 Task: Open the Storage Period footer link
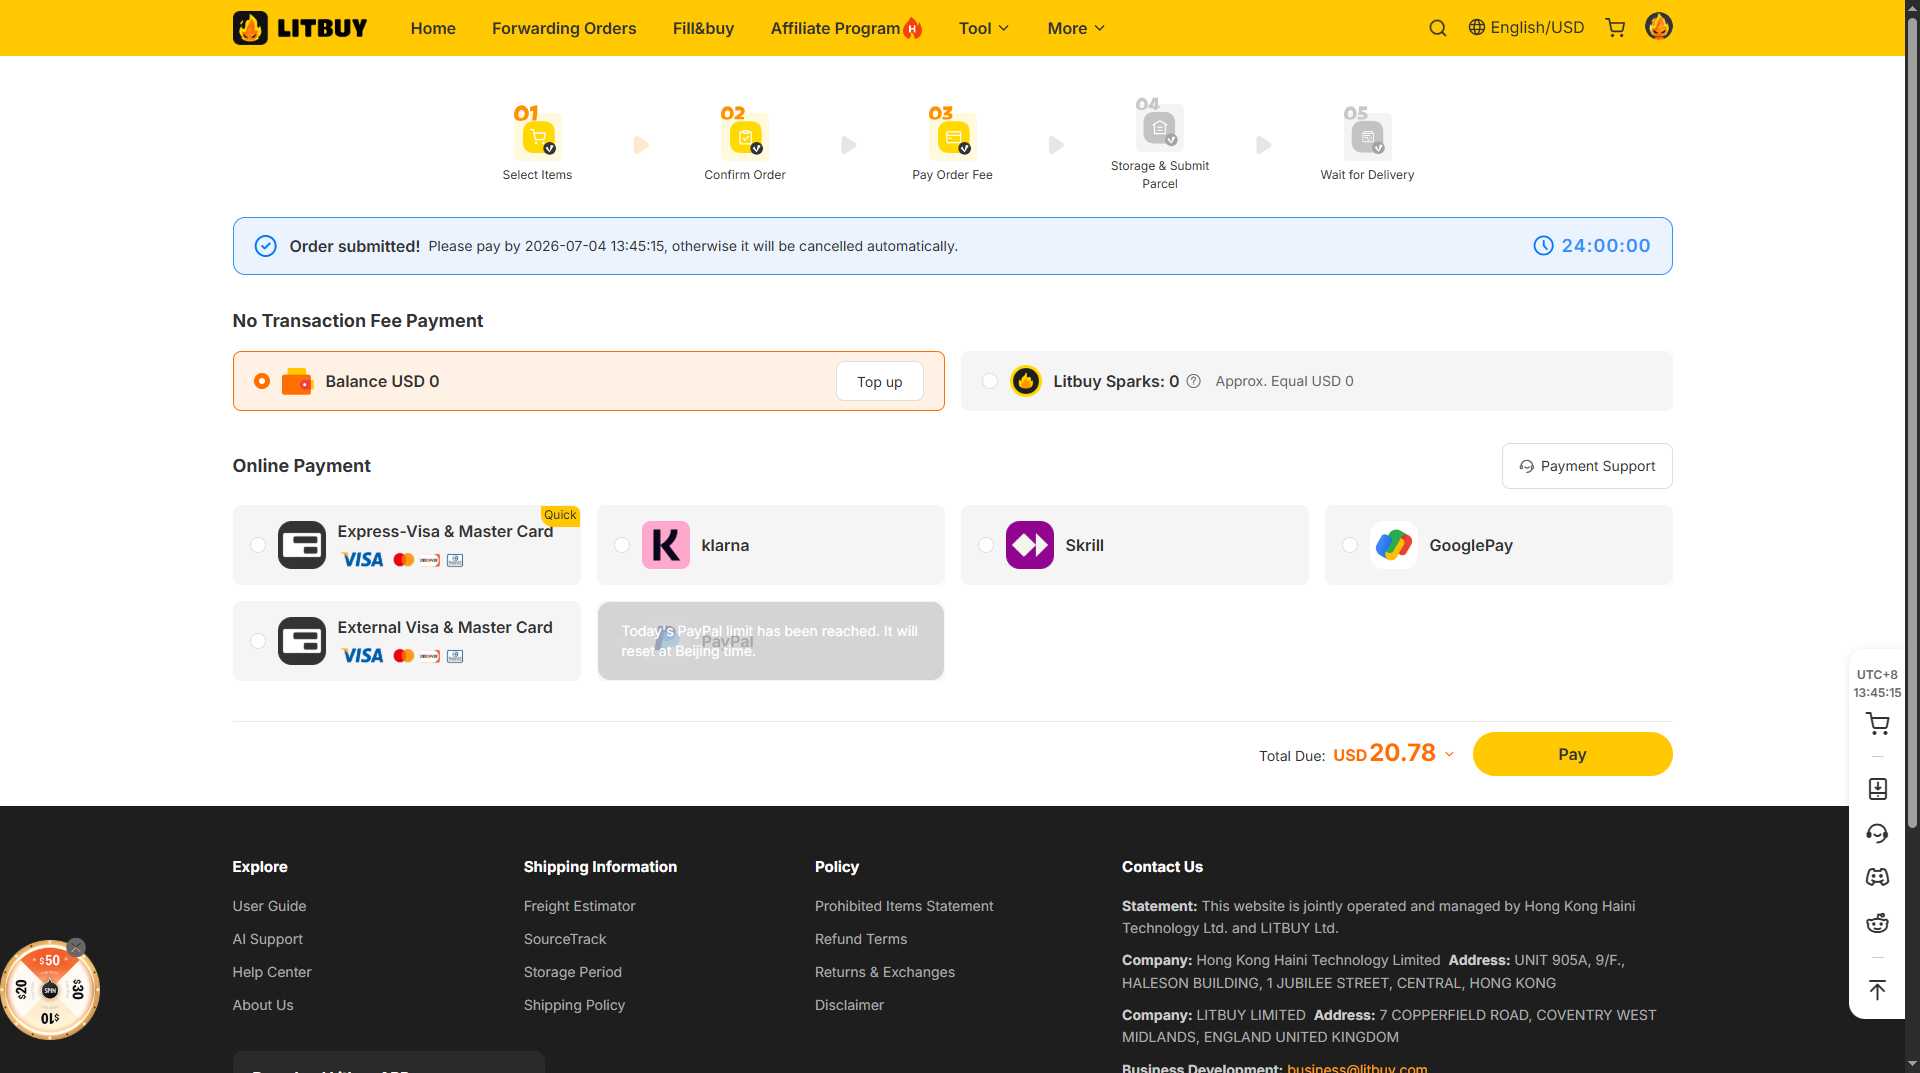[573, 972]
